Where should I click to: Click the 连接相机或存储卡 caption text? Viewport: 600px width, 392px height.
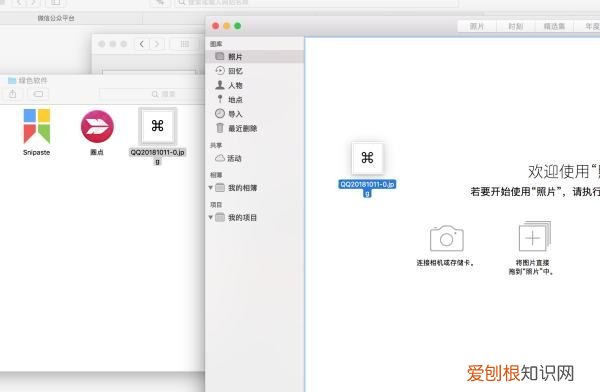[x=445, y=263]
